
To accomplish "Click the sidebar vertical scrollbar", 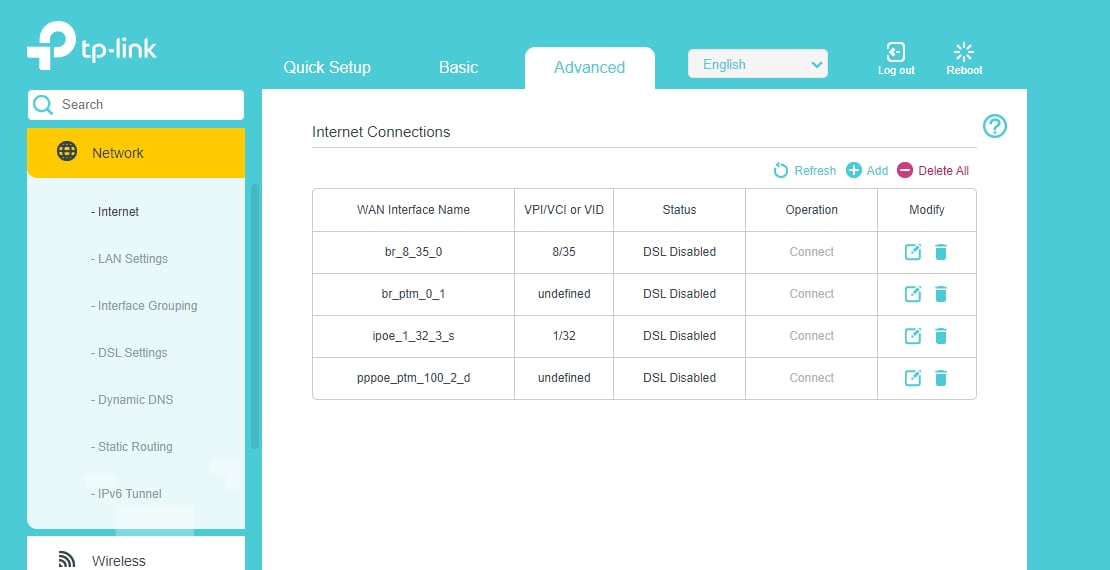I will pyautogui.click(x=255, y=316).
